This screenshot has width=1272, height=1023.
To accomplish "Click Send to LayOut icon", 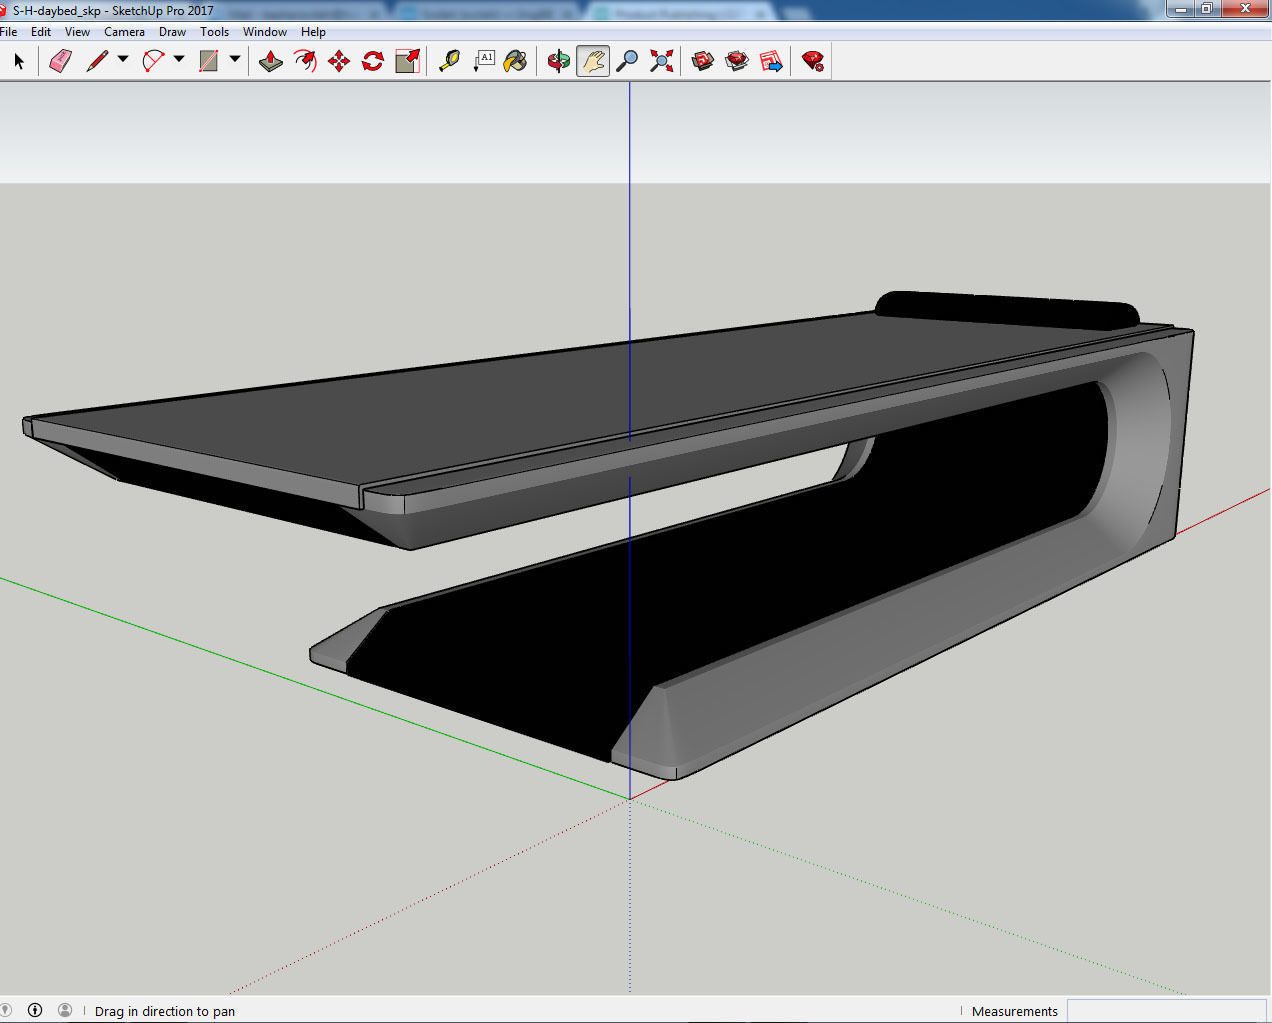I will pyautogui.click(x=771, y=62).
